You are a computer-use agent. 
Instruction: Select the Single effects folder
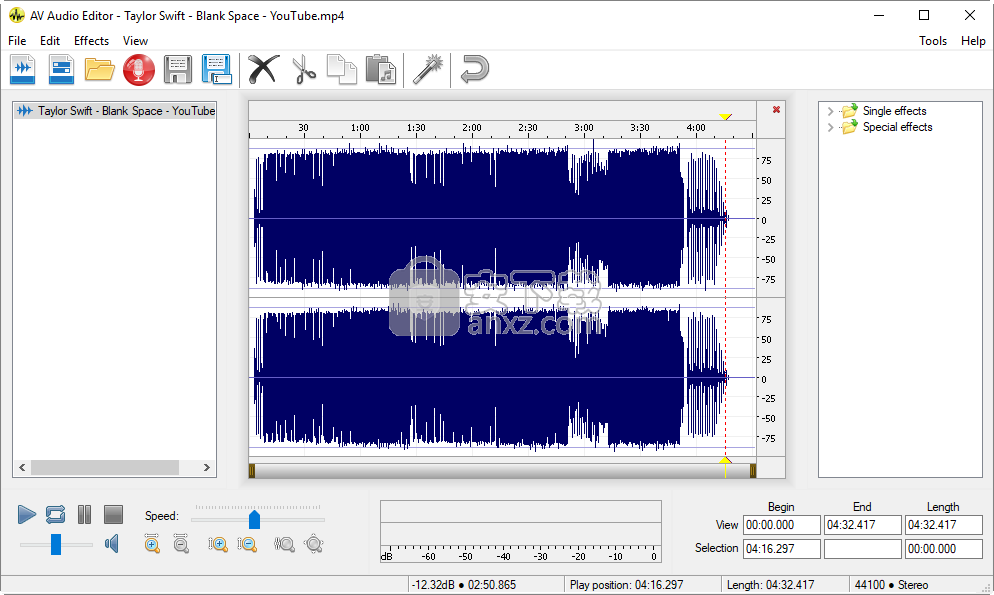[x=894, y=111]
